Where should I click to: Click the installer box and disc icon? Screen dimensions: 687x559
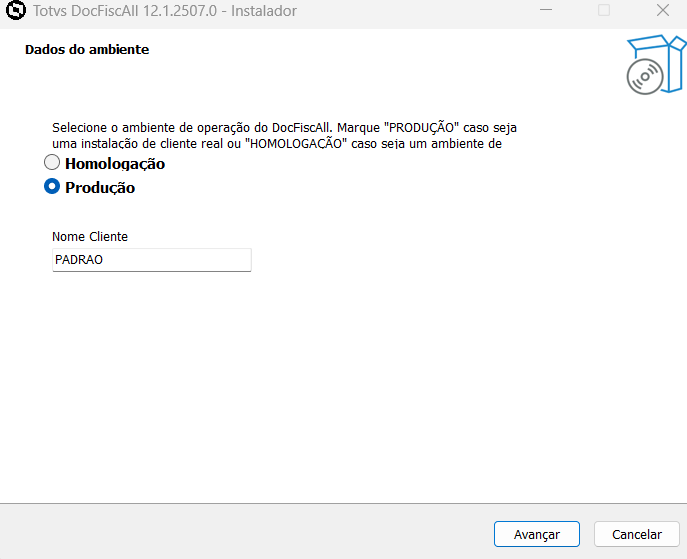pyautogui.click(x=656, y=64)
